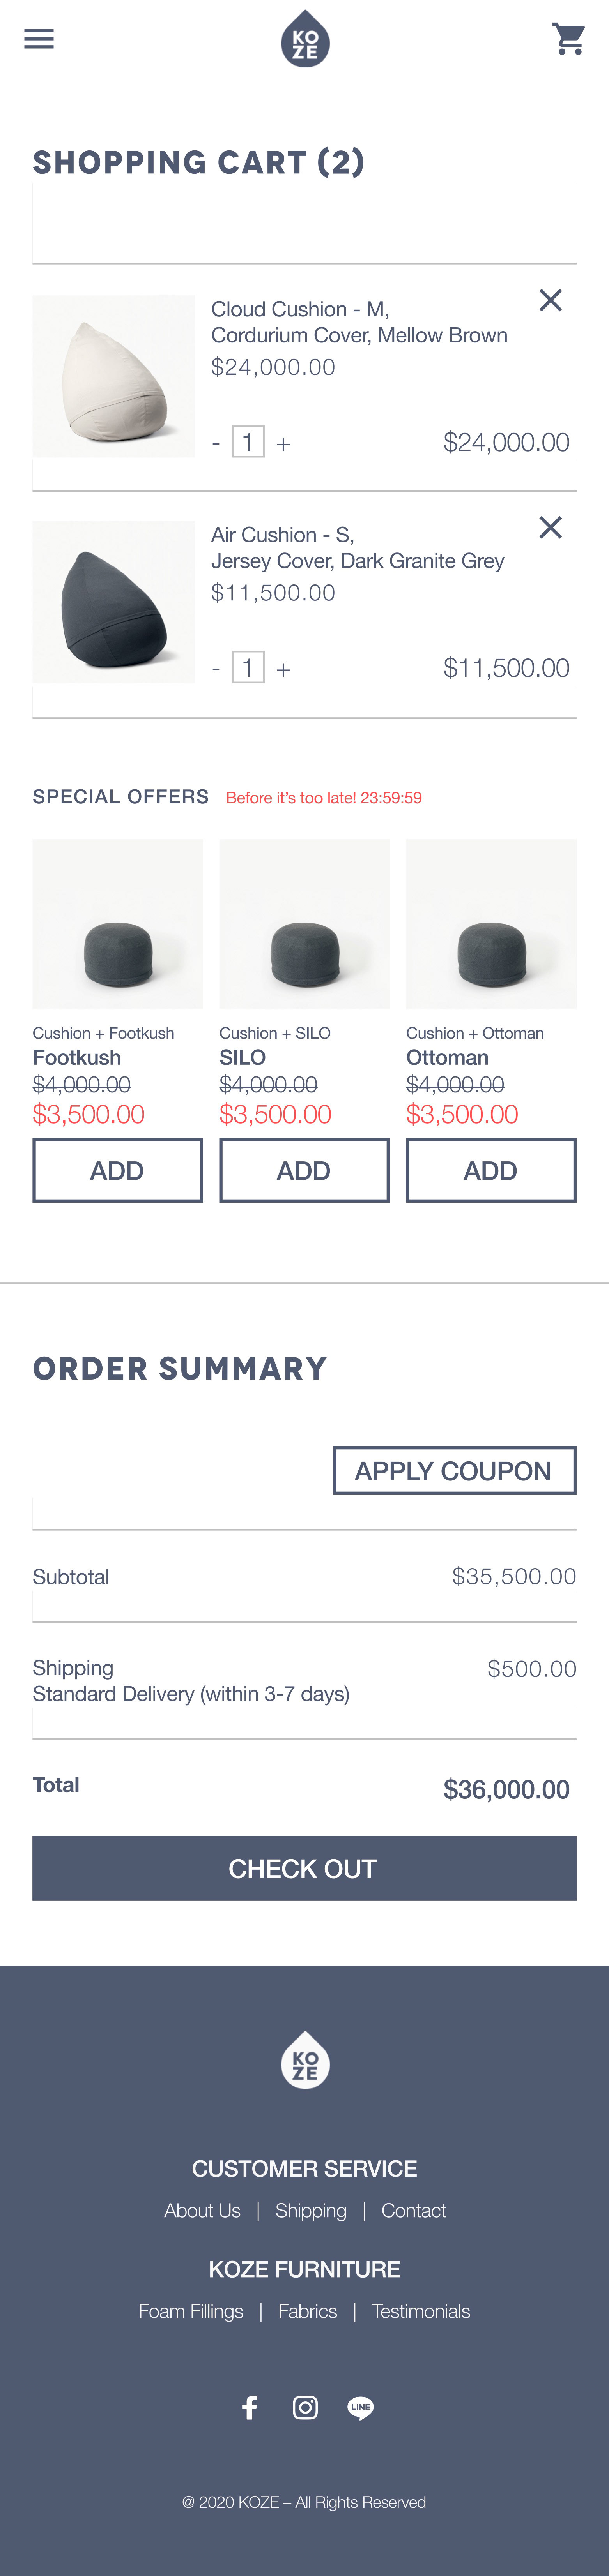Open LINE chat icon
Viewport: 609px width, 2576px height.
click(x=360, y=2407)
